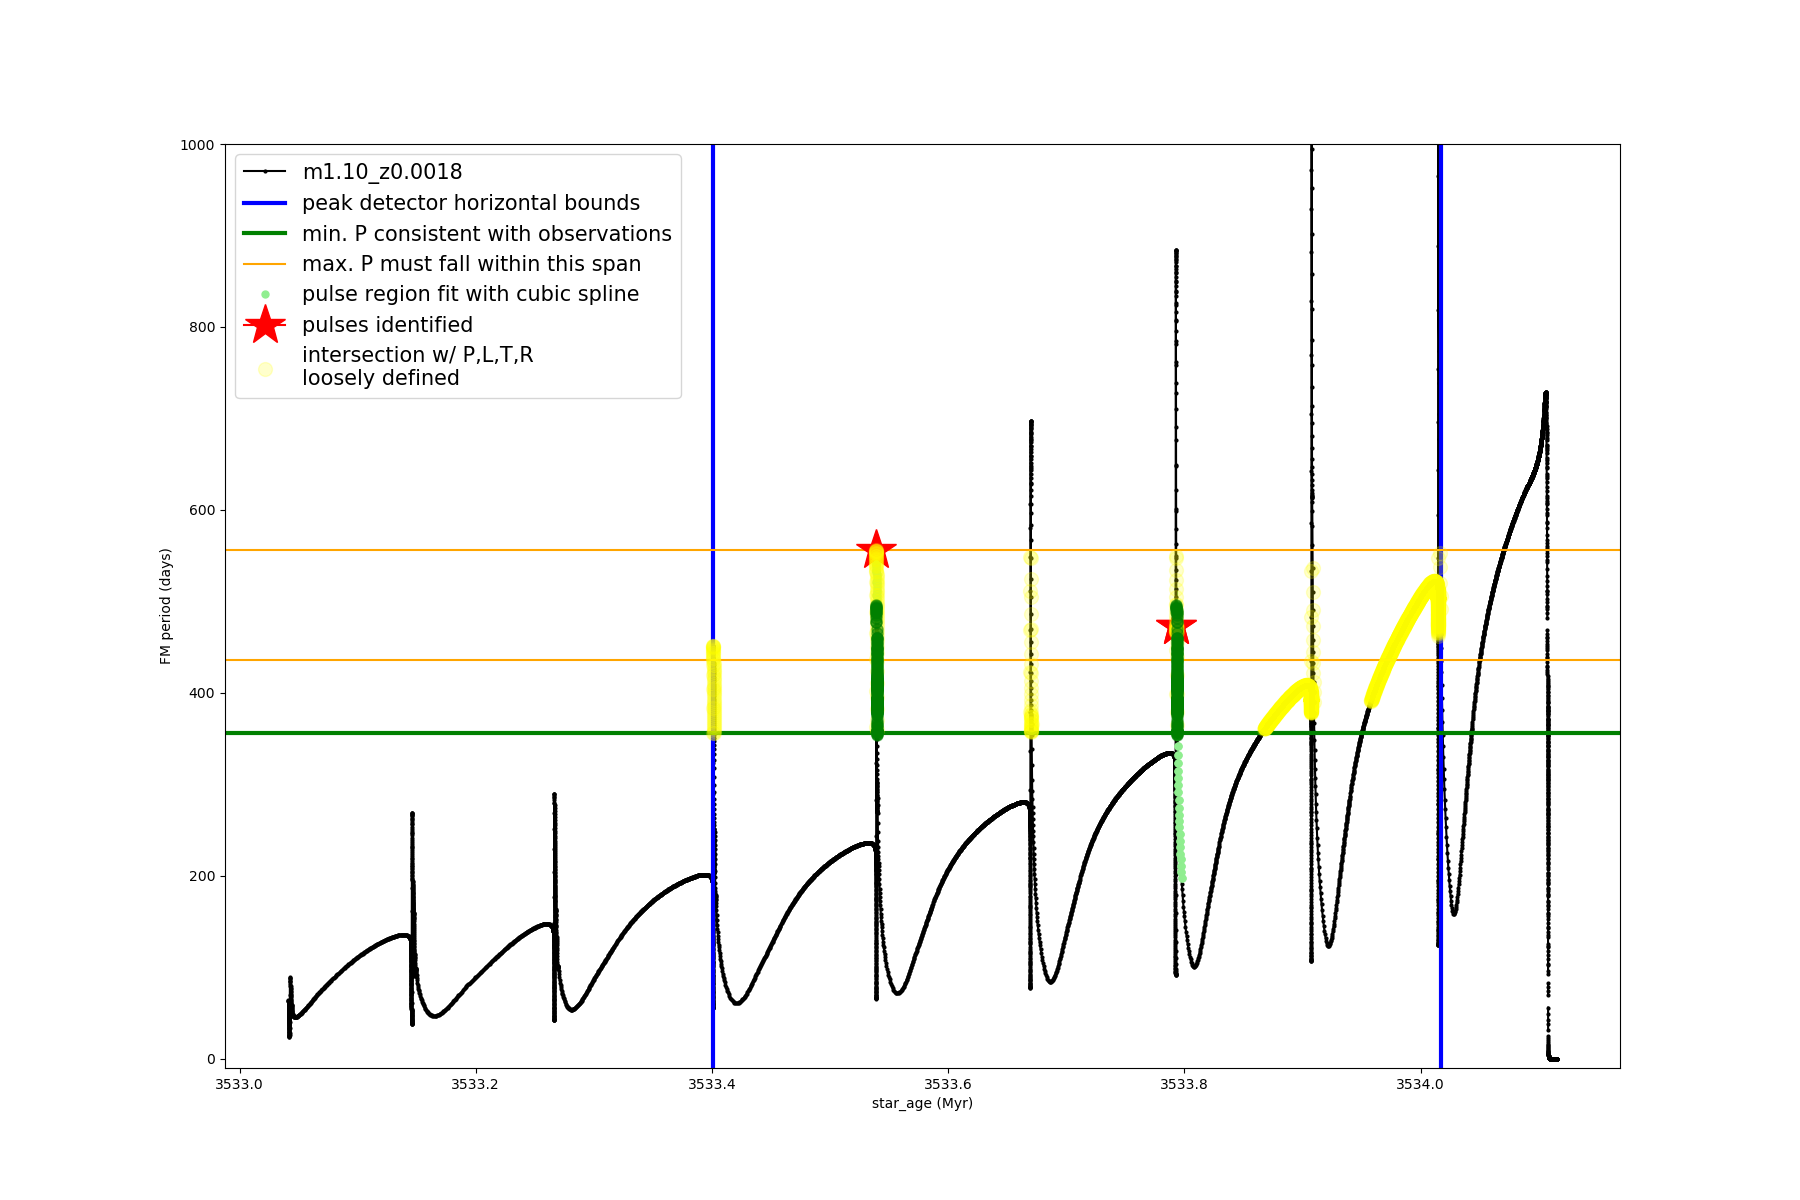Click 'pulses identified' legend label
This screenshot has height=1200, width=1800.
[388, 325]
